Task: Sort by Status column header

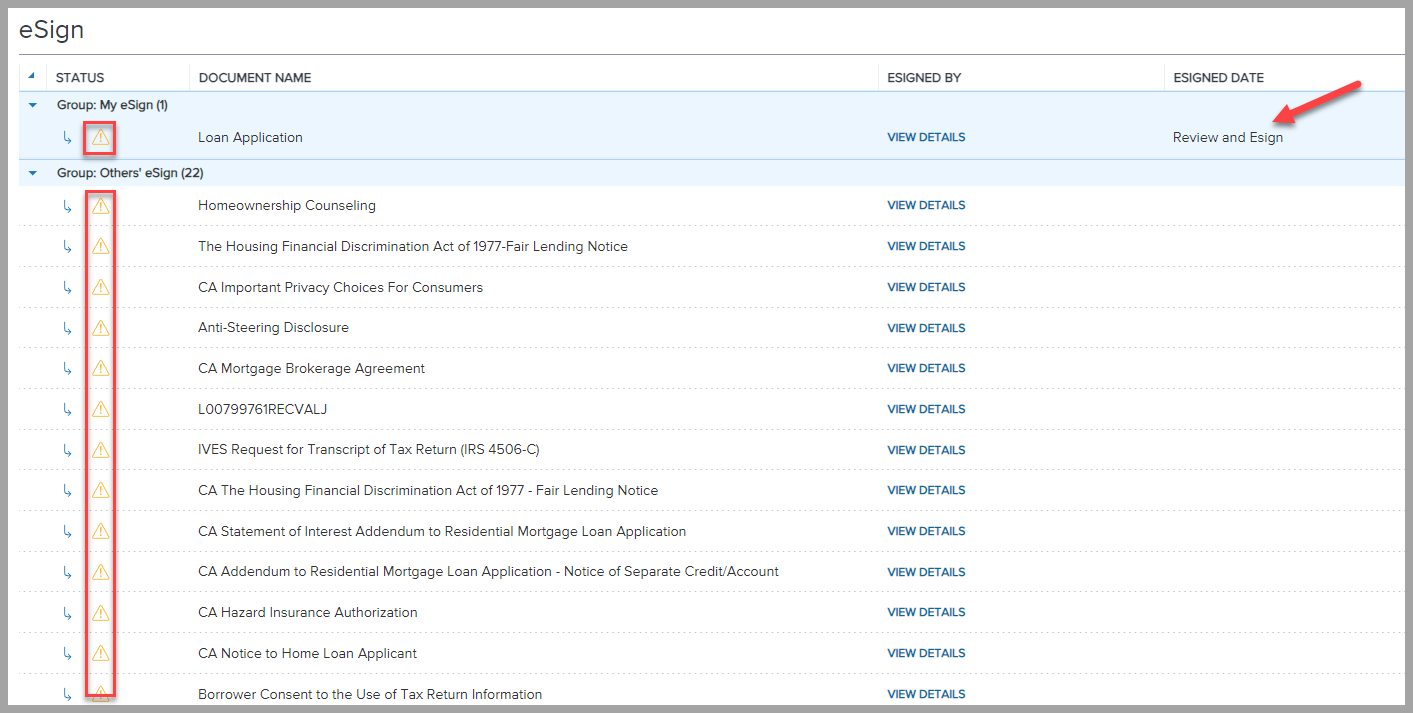Action: (80, 78)
